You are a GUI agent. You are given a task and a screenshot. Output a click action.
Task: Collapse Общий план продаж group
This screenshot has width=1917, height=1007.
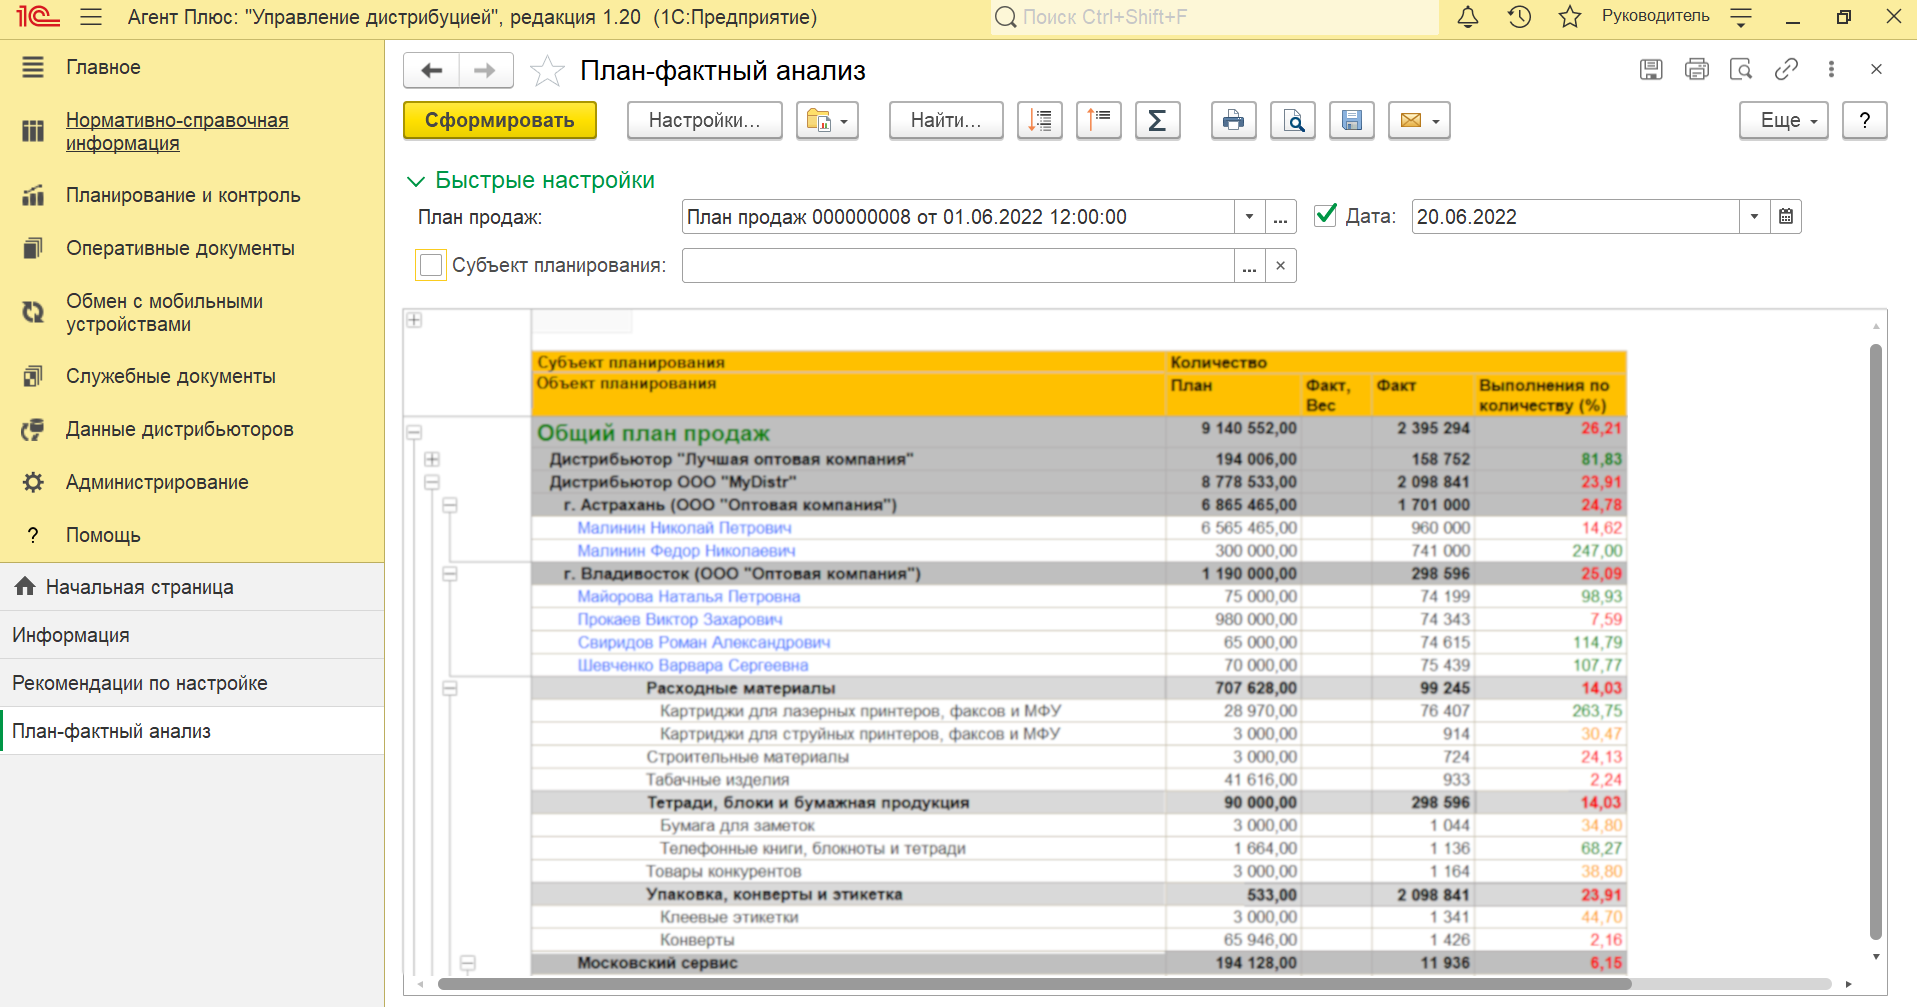[414, 433]
